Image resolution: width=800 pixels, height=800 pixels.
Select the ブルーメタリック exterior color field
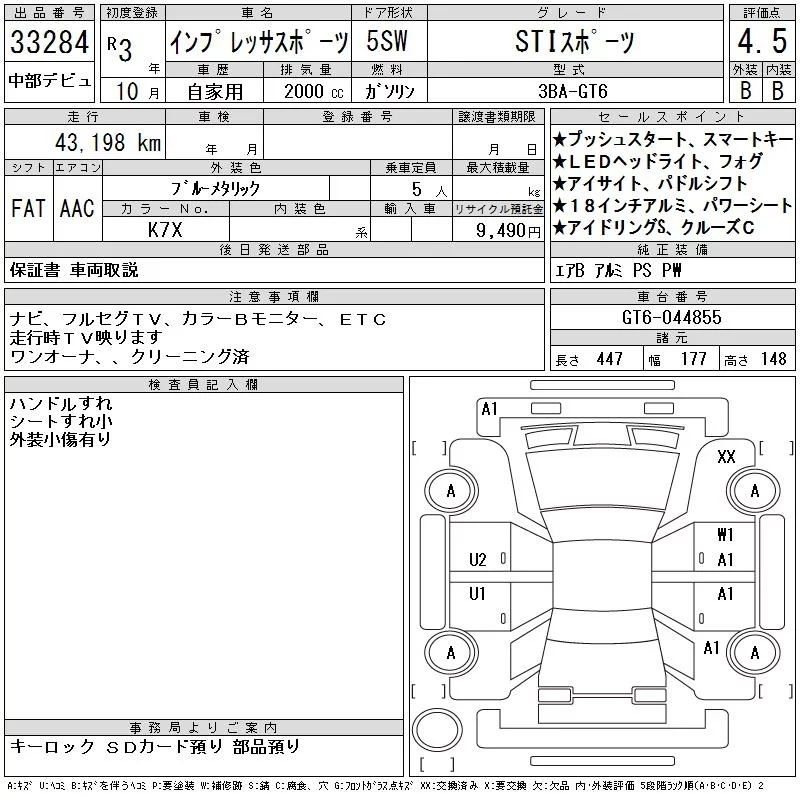click(216, 189)
